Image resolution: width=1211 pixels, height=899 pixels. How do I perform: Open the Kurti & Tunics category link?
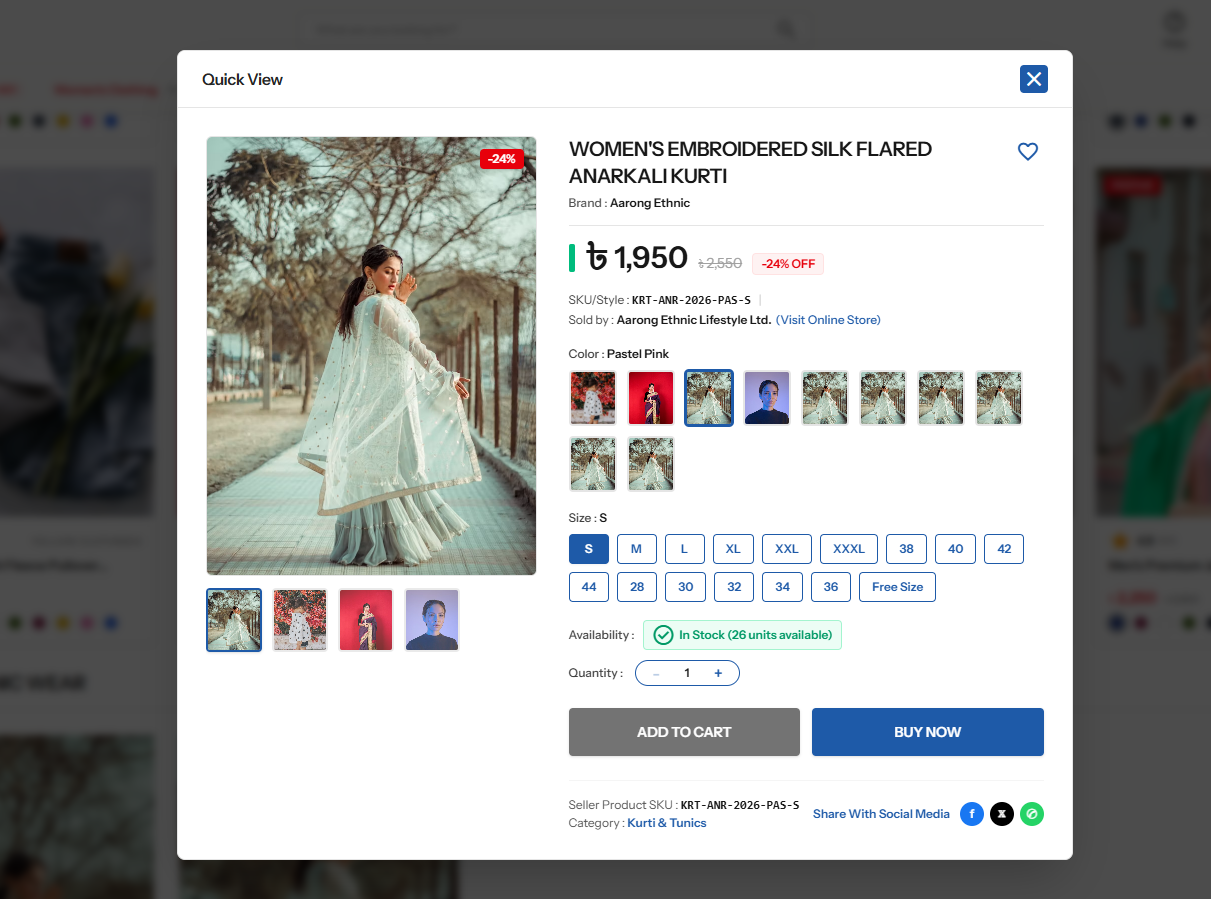pos(667,823)
